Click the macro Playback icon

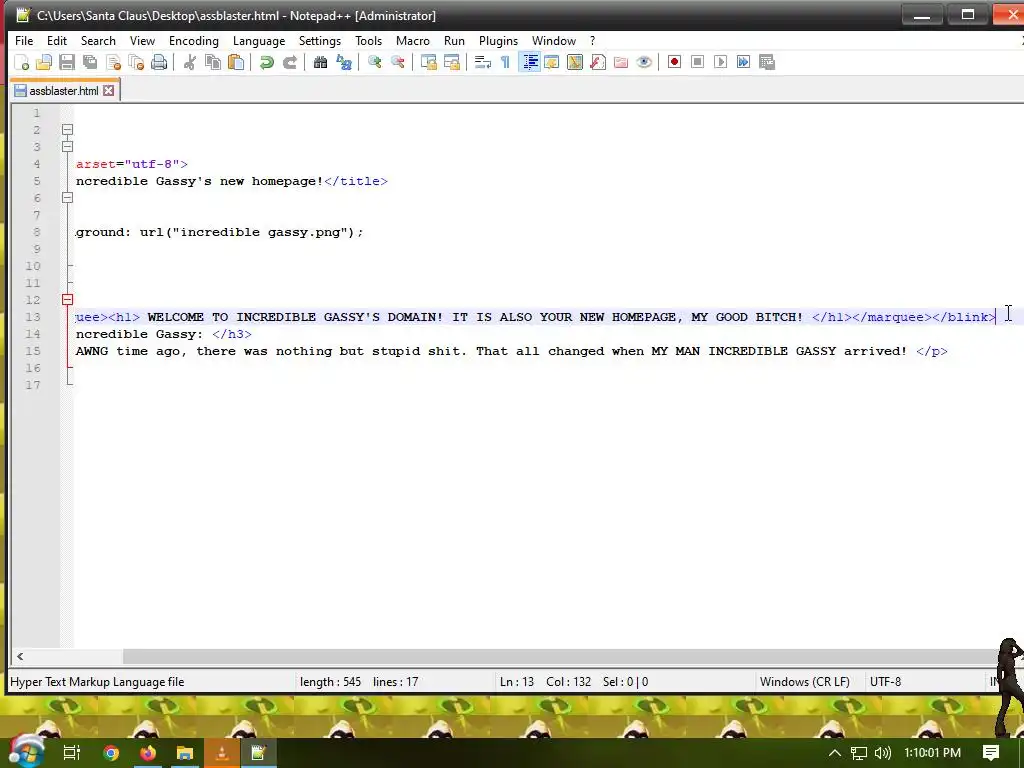point(720,62)
